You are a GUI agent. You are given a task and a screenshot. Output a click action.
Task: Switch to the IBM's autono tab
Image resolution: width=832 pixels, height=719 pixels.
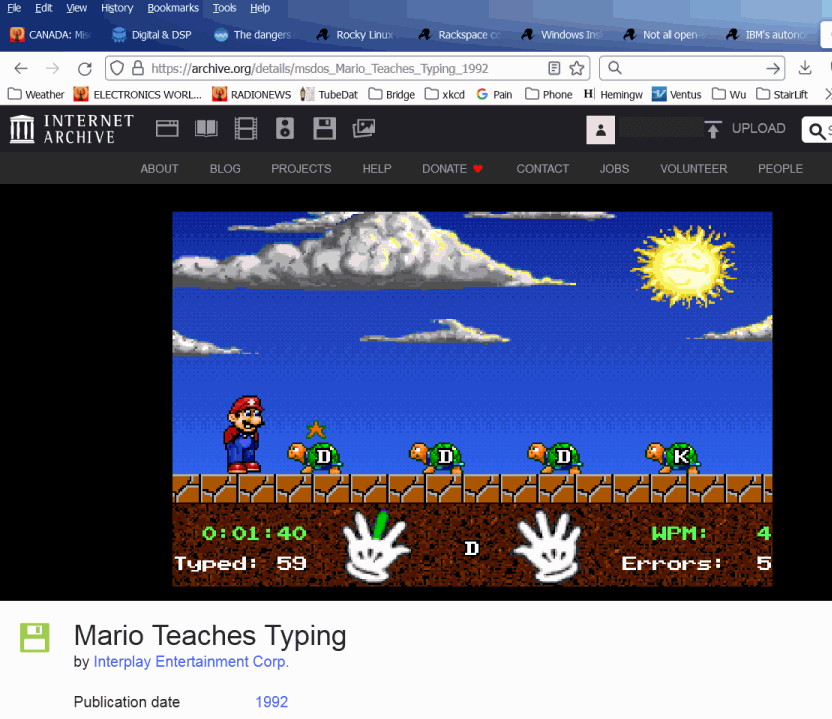pos(767,34)
